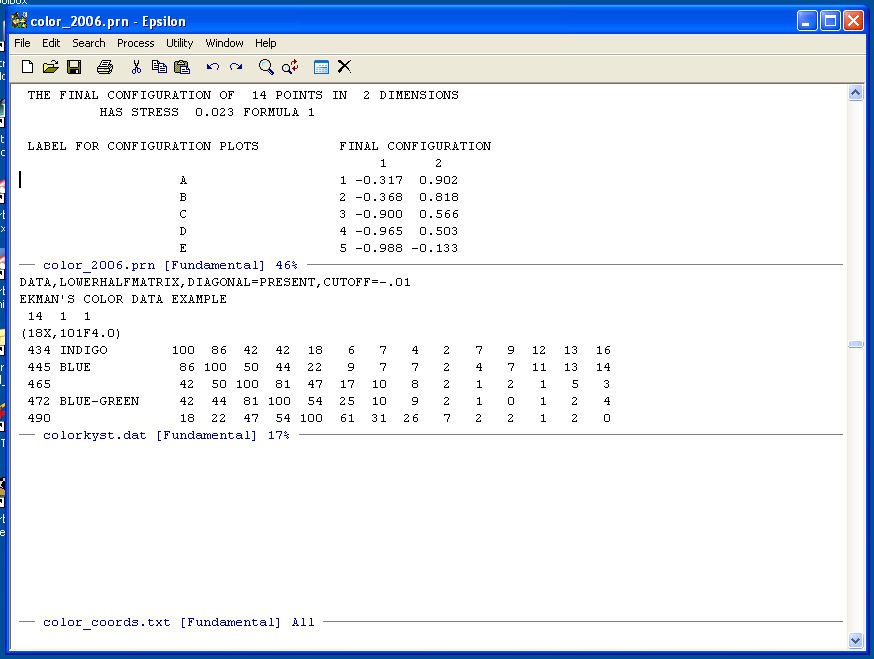
Task: Open the File menu
Action: click(22, 43)
